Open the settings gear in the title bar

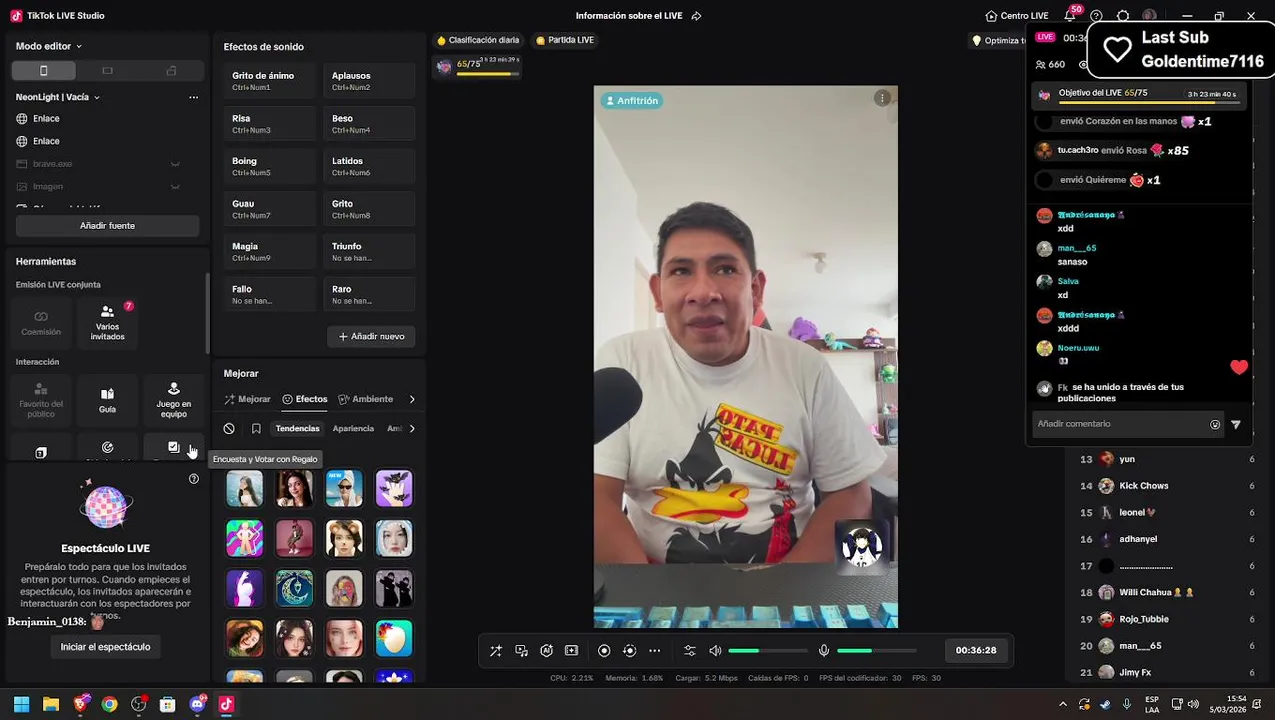click(1123, 16)
